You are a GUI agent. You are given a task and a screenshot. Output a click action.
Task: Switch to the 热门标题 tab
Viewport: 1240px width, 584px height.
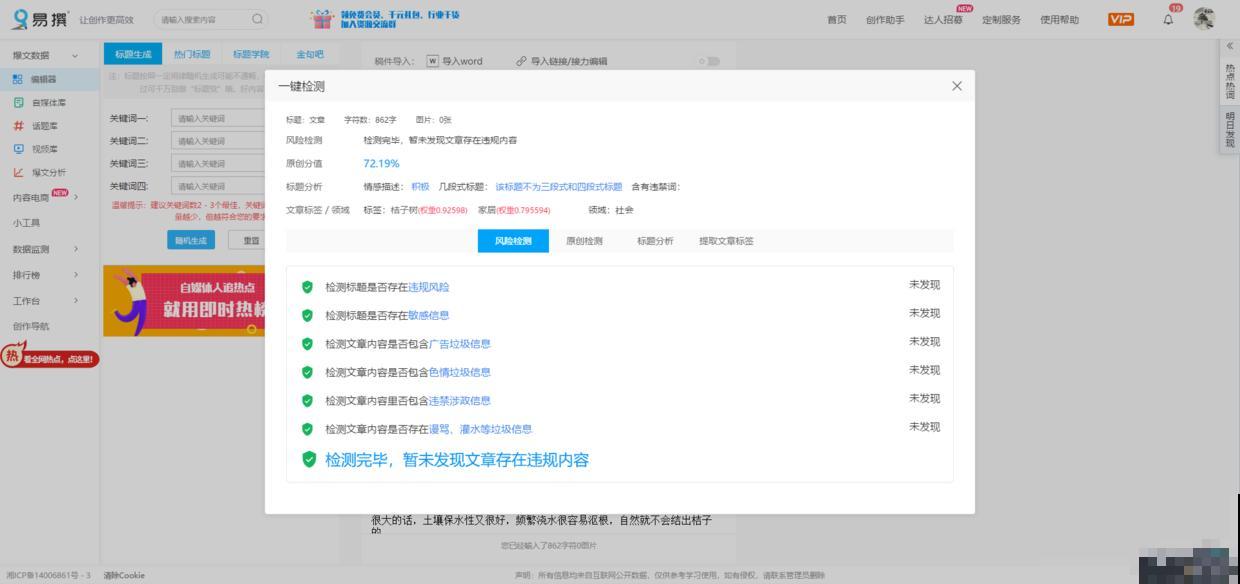[192, 53]
